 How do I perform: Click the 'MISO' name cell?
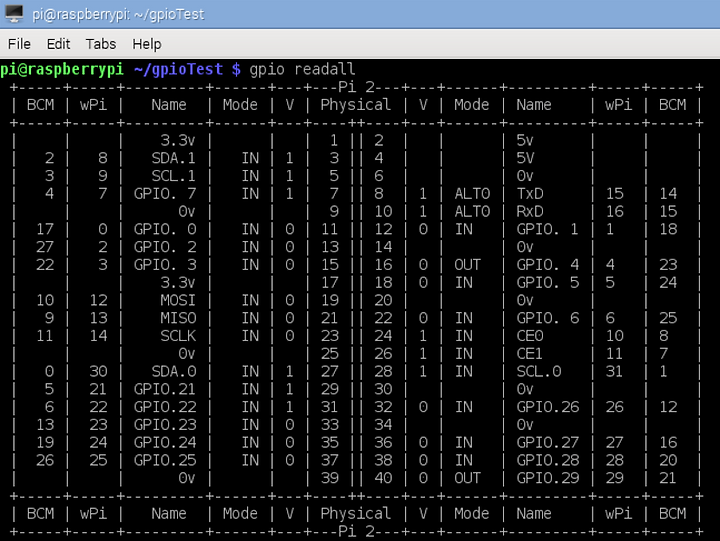(x=178, y=318)
